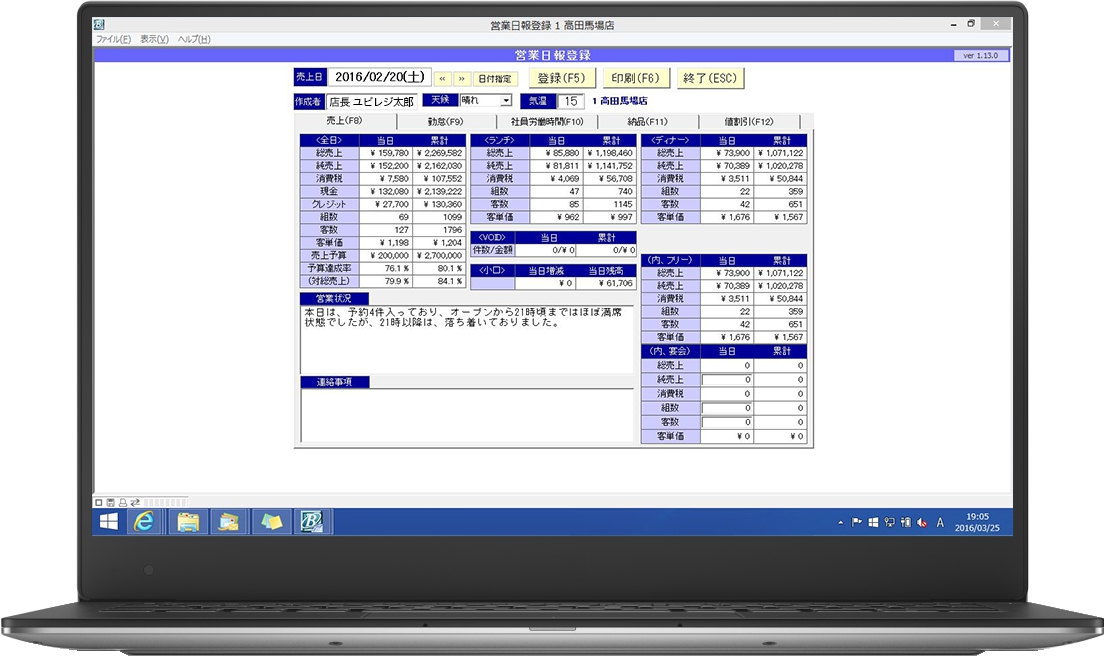Open the Action Center flag icon
This screenshot has width=1104, height=656.
click(857, 522)
